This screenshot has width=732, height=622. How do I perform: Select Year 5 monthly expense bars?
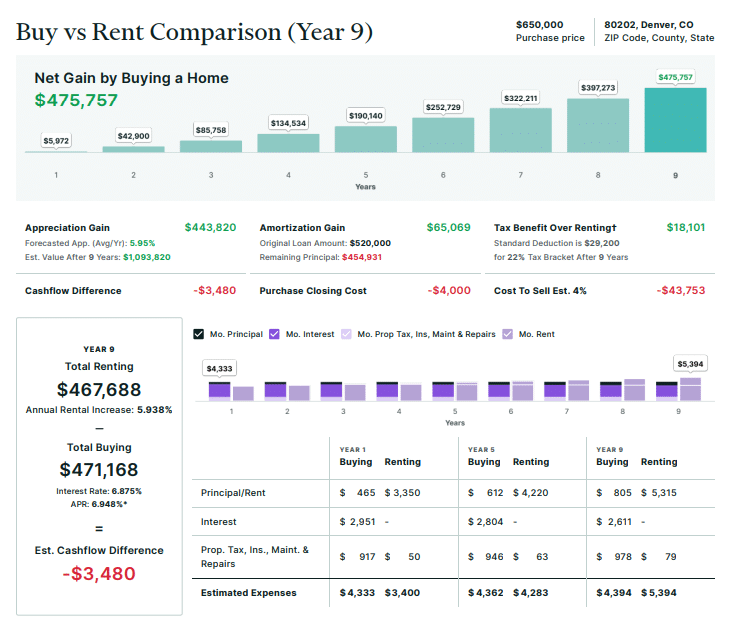coord(455,390)
